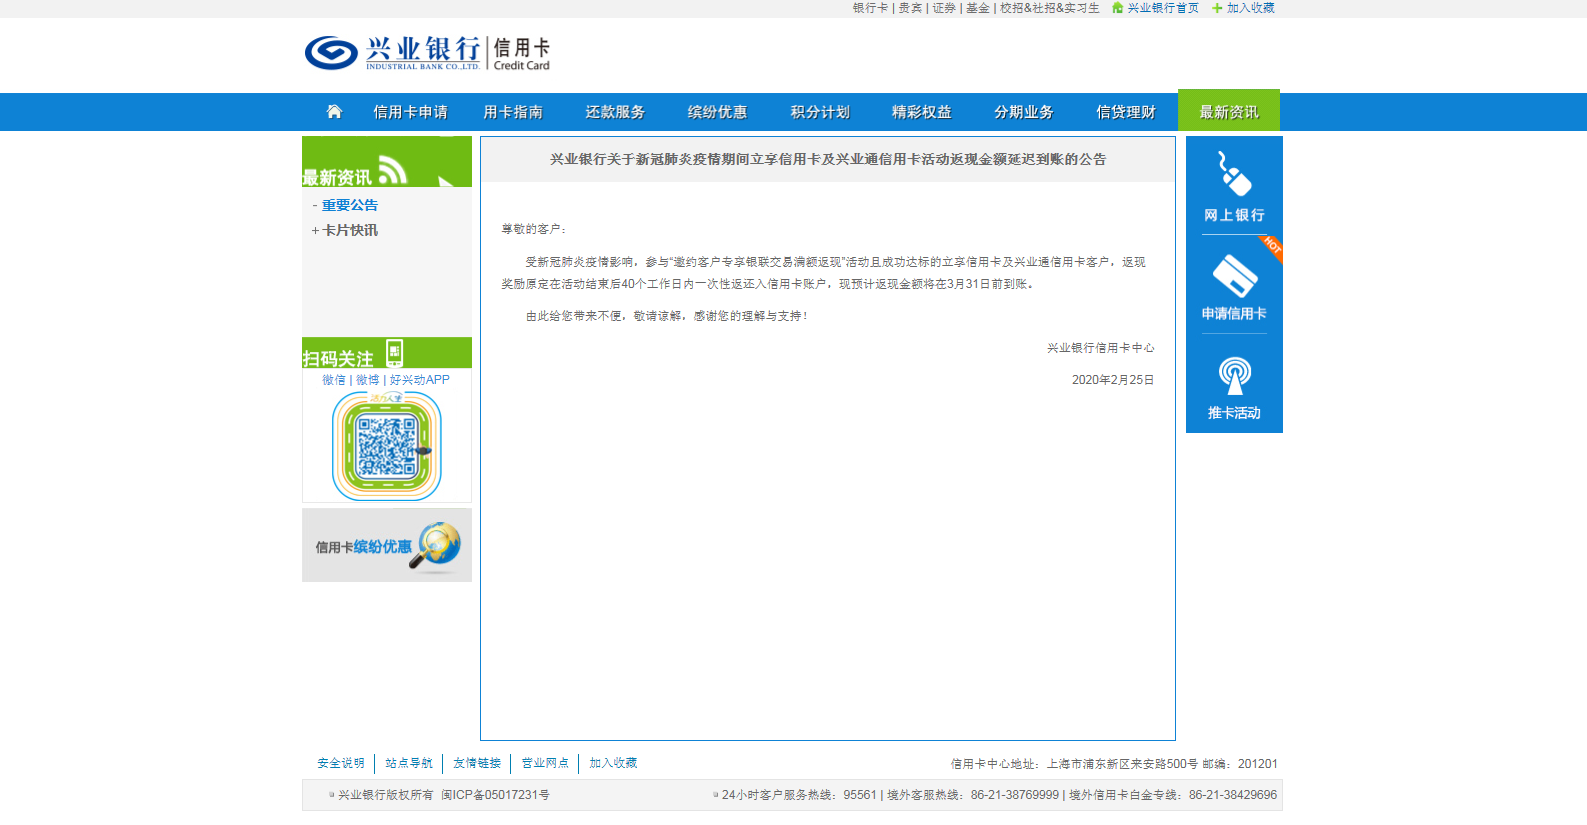Click the 扫码关注 sidebar header
The width and height of the screenshot is (1587, 825).
click(x=387, y=353)
